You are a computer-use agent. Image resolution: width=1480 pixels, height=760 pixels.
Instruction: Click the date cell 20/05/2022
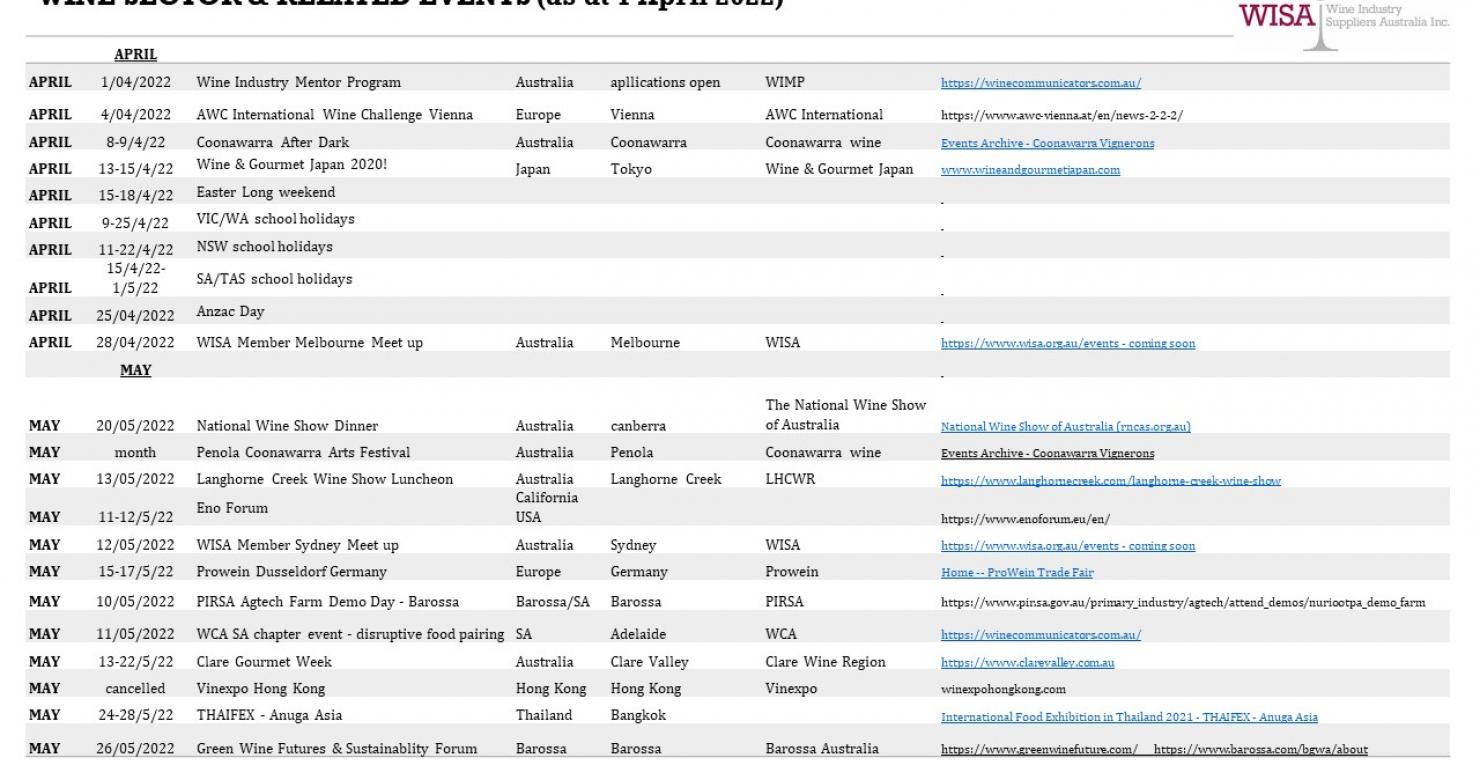tap(136, 426)
